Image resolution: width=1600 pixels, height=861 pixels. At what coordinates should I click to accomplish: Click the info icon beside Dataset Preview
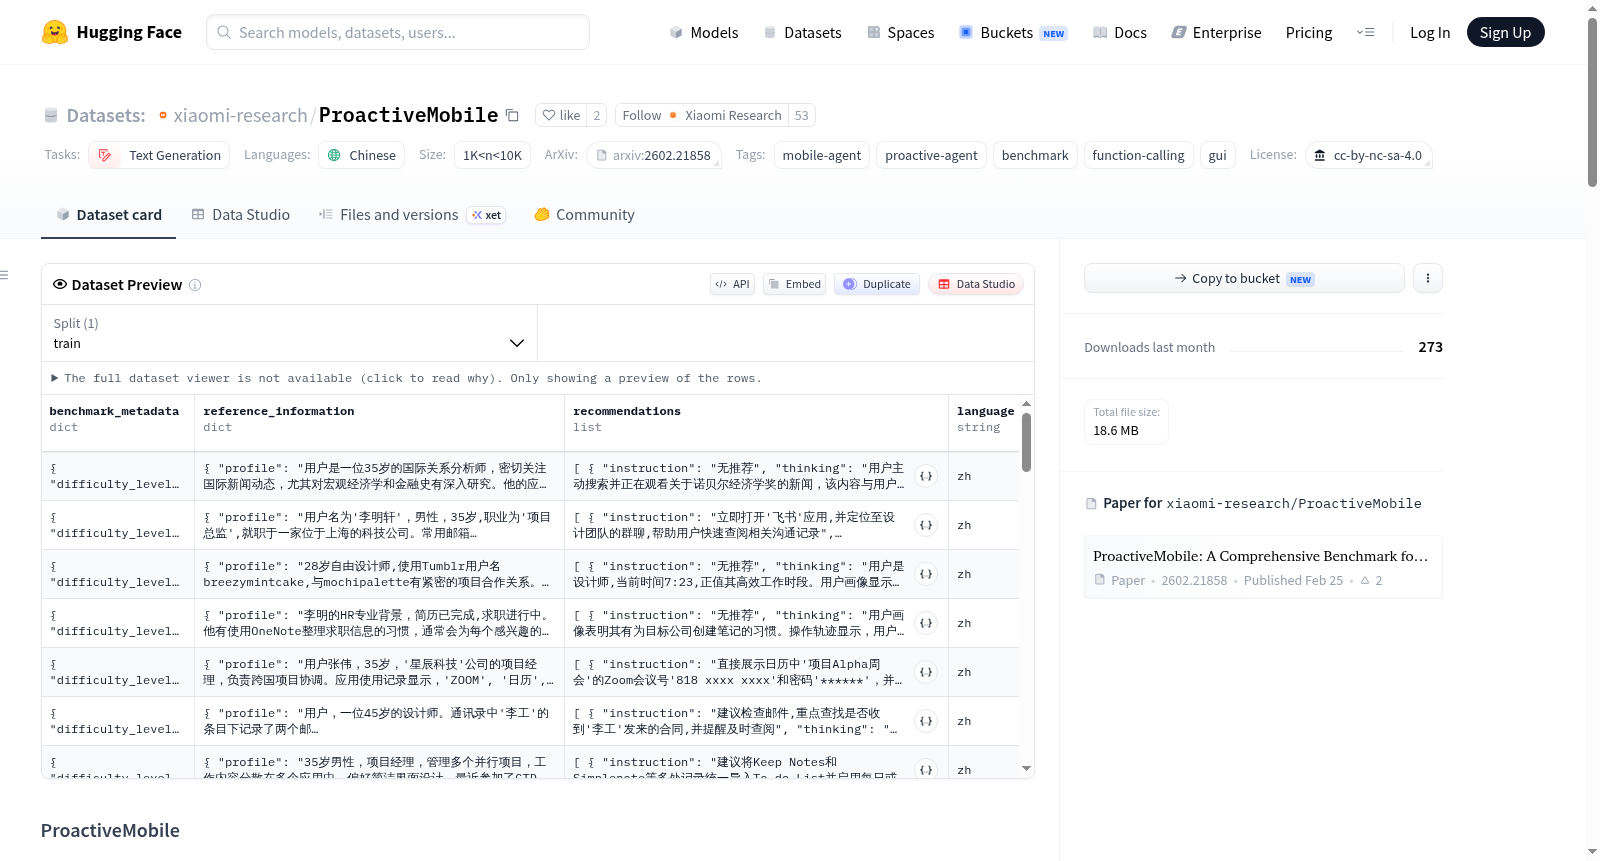coord(195,285)
